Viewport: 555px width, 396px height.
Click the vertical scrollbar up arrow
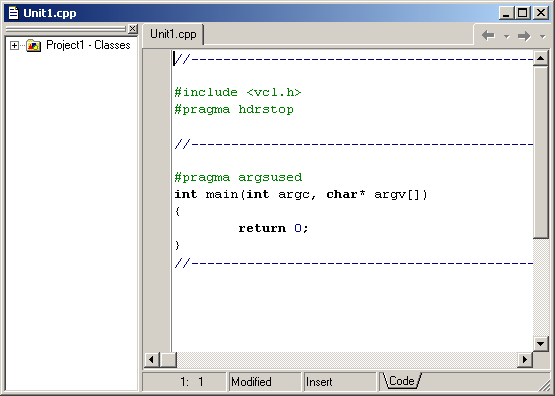coord(540,58)
